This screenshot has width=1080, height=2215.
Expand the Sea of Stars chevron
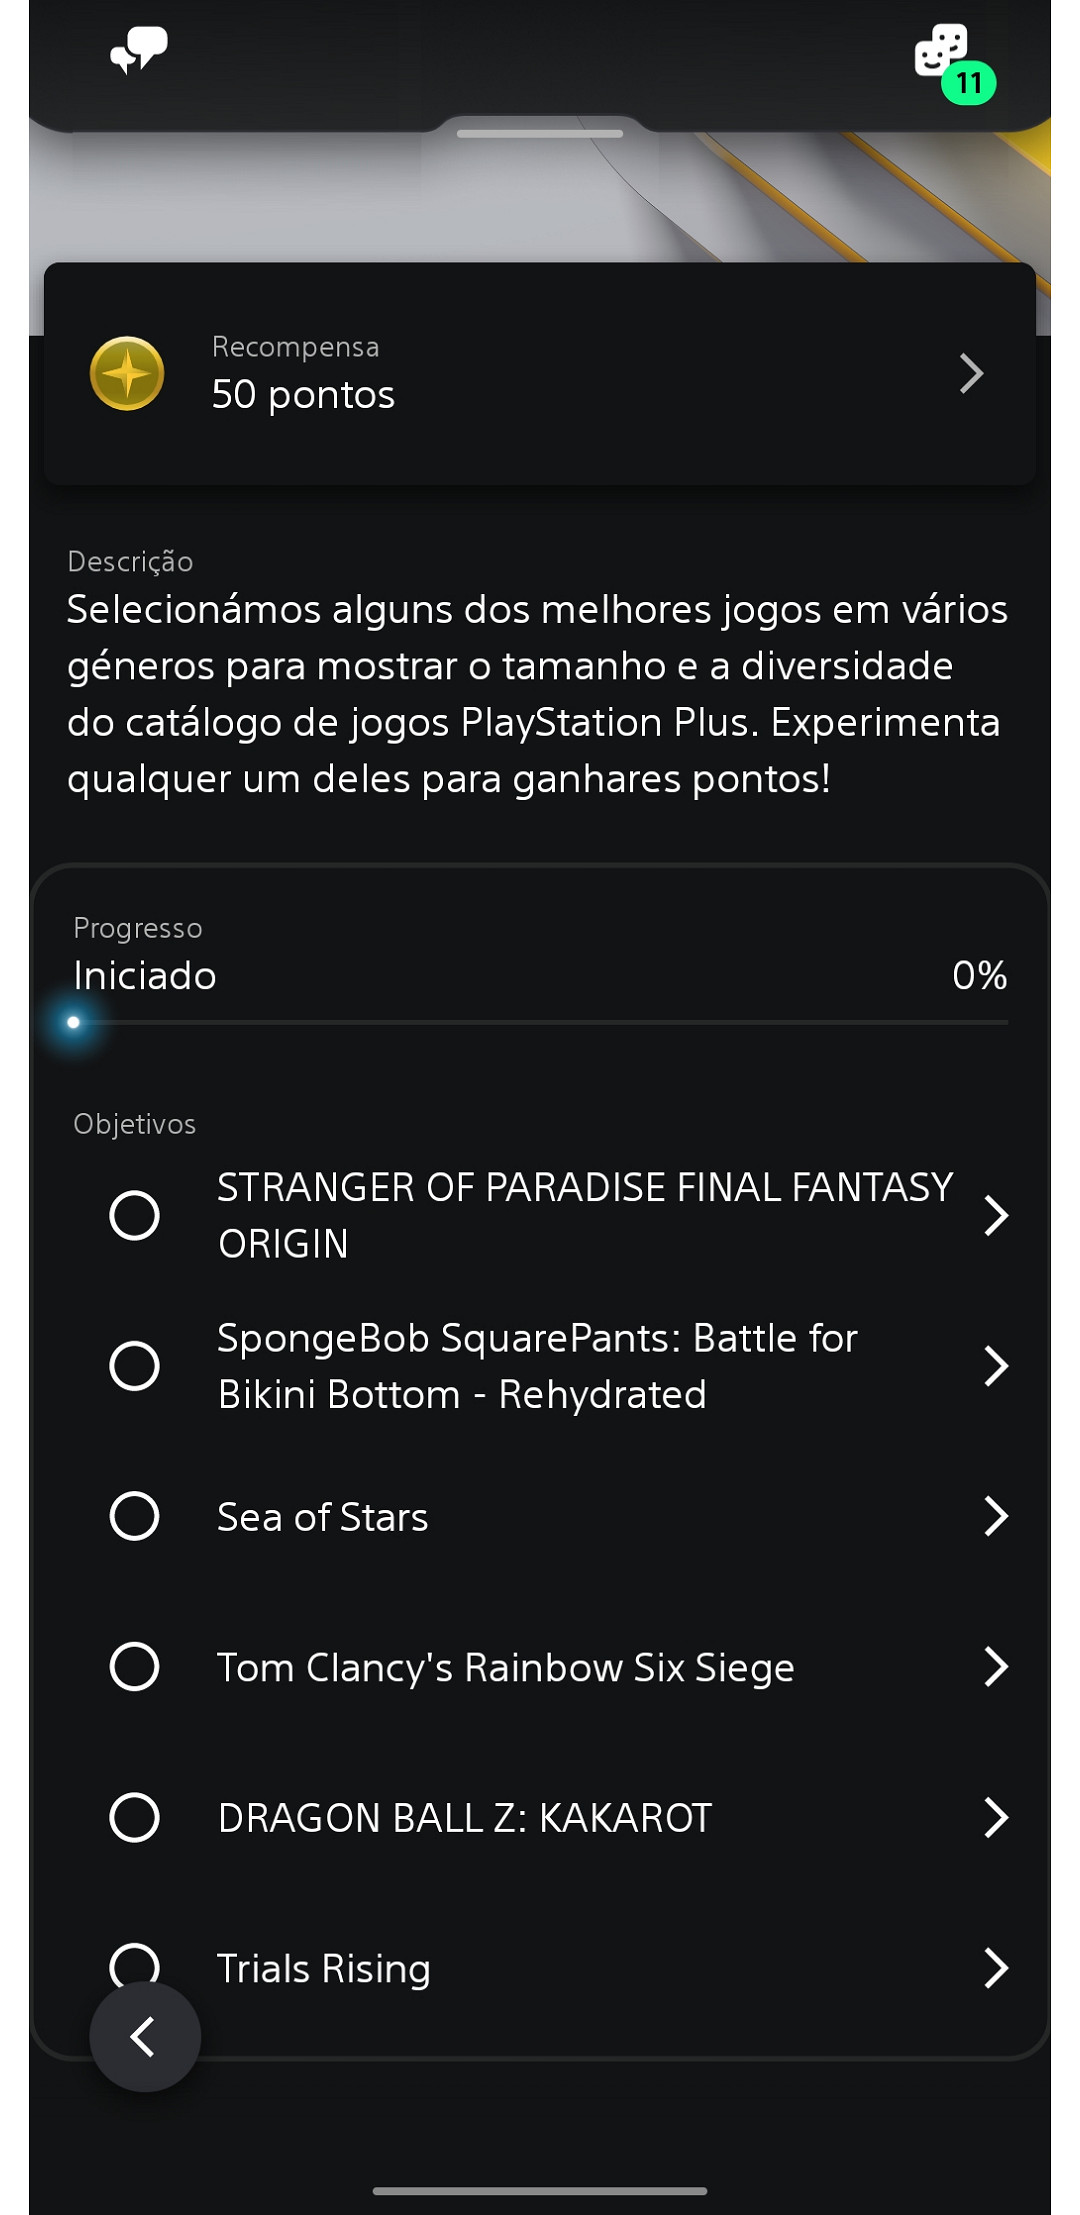(995, 1516)
